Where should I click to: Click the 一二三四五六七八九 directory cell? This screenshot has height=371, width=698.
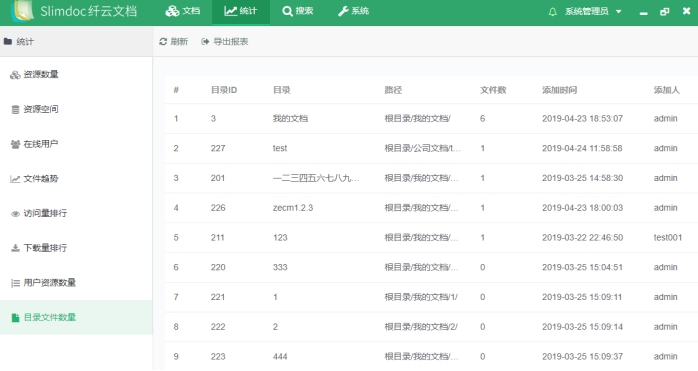click(x=316, y=178)
